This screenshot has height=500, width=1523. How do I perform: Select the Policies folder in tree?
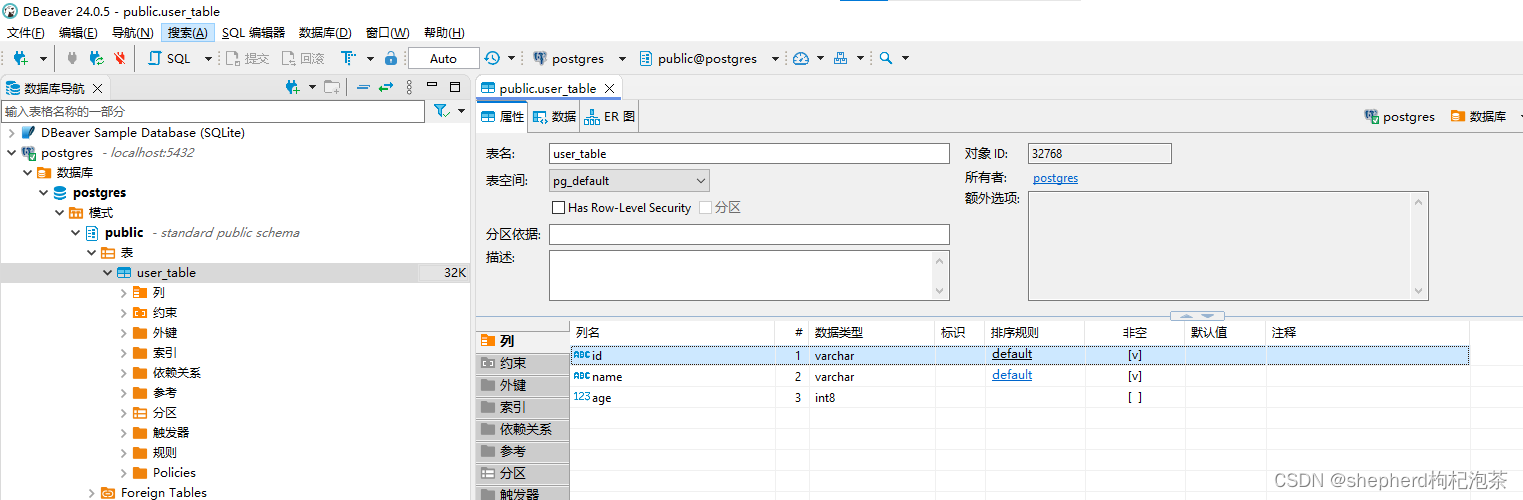[x=174, y=473]
